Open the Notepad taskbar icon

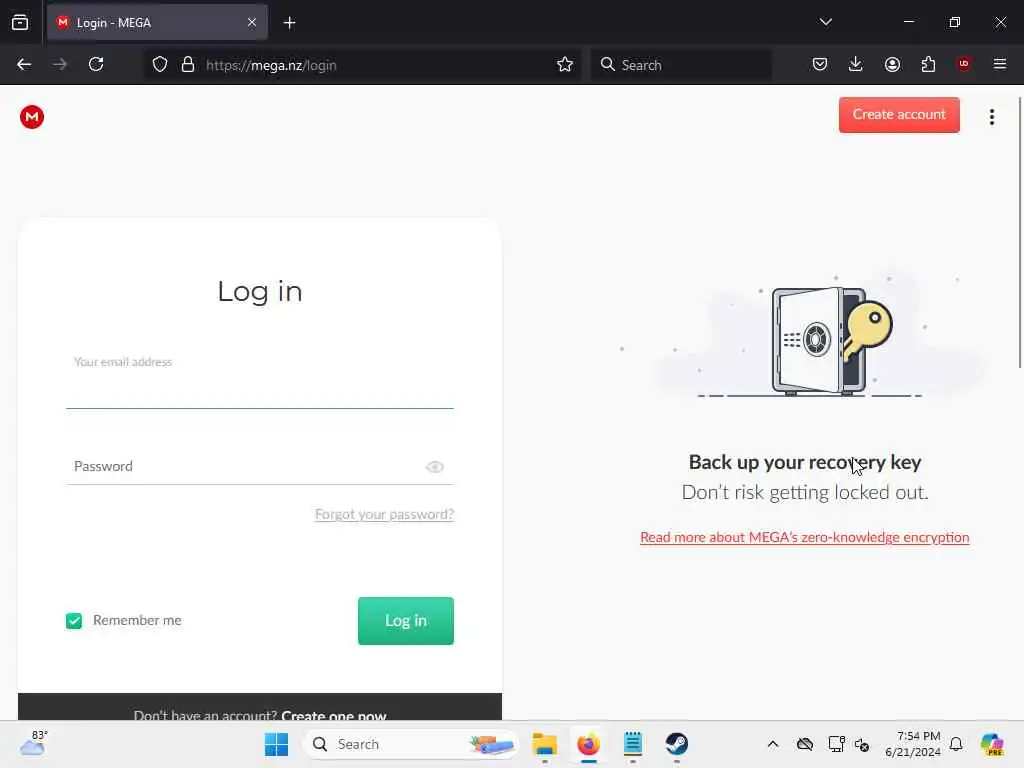(x=632, y=744)
